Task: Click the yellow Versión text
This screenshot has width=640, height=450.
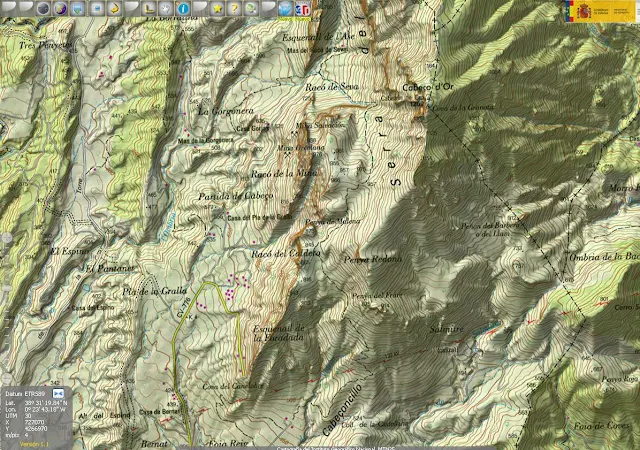Action: coord(34,444)
